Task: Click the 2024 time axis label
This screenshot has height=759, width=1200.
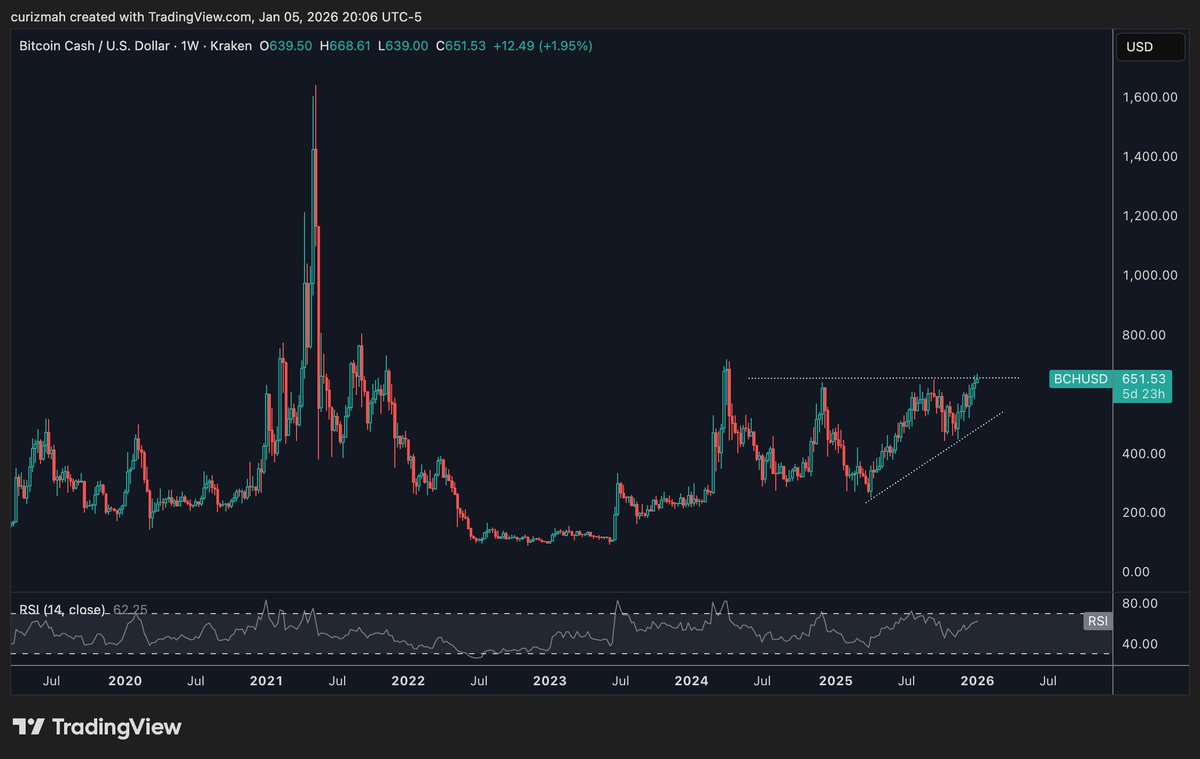Action: point(692,681)
